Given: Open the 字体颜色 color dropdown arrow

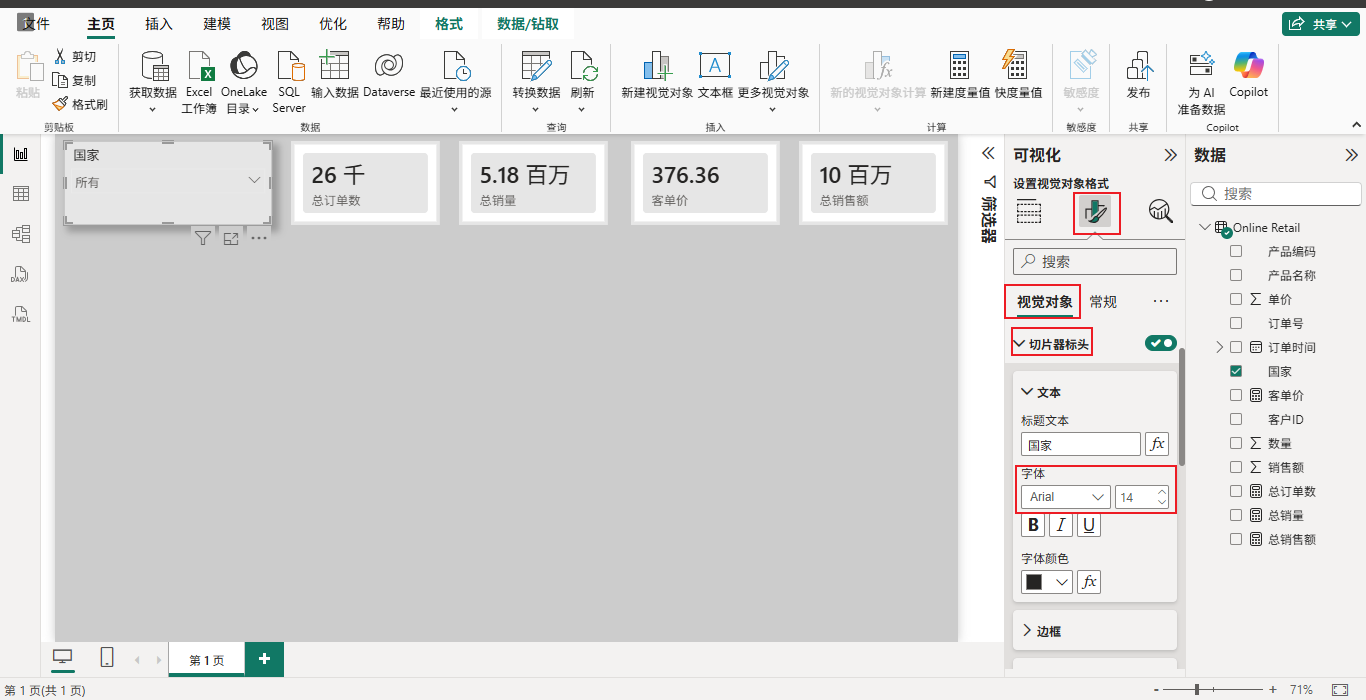Looking at the screenshot, I should pyautogui.click(x=1062, y=582).
